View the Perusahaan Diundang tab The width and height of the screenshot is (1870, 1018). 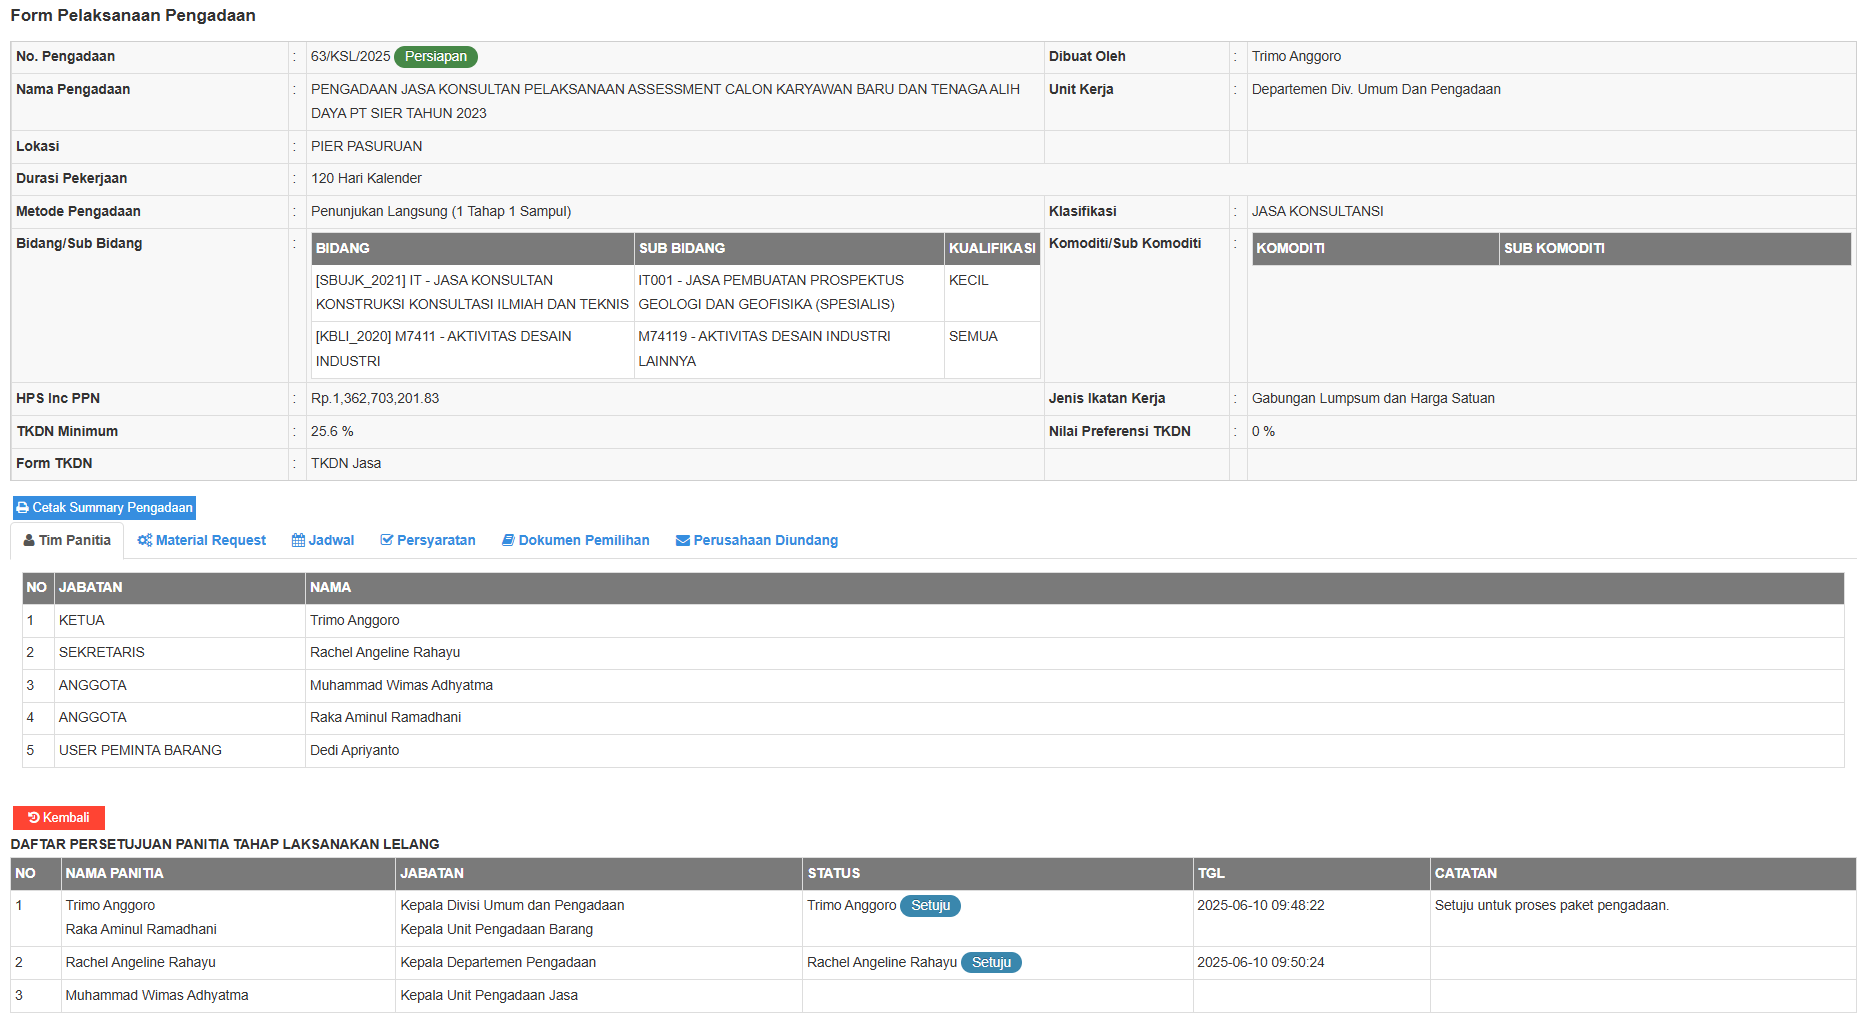[765, 541]
